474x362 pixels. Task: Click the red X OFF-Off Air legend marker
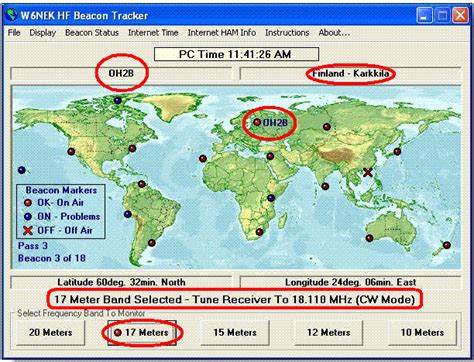click(28, 230)
